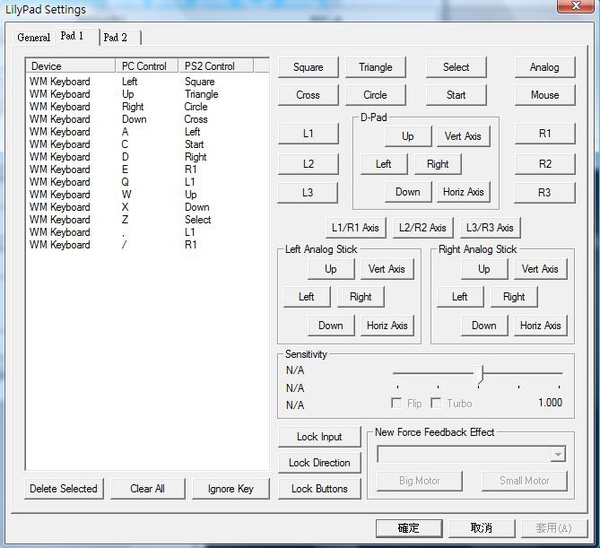
Task: Click the Delete Selected button
Action: [64, 489]
